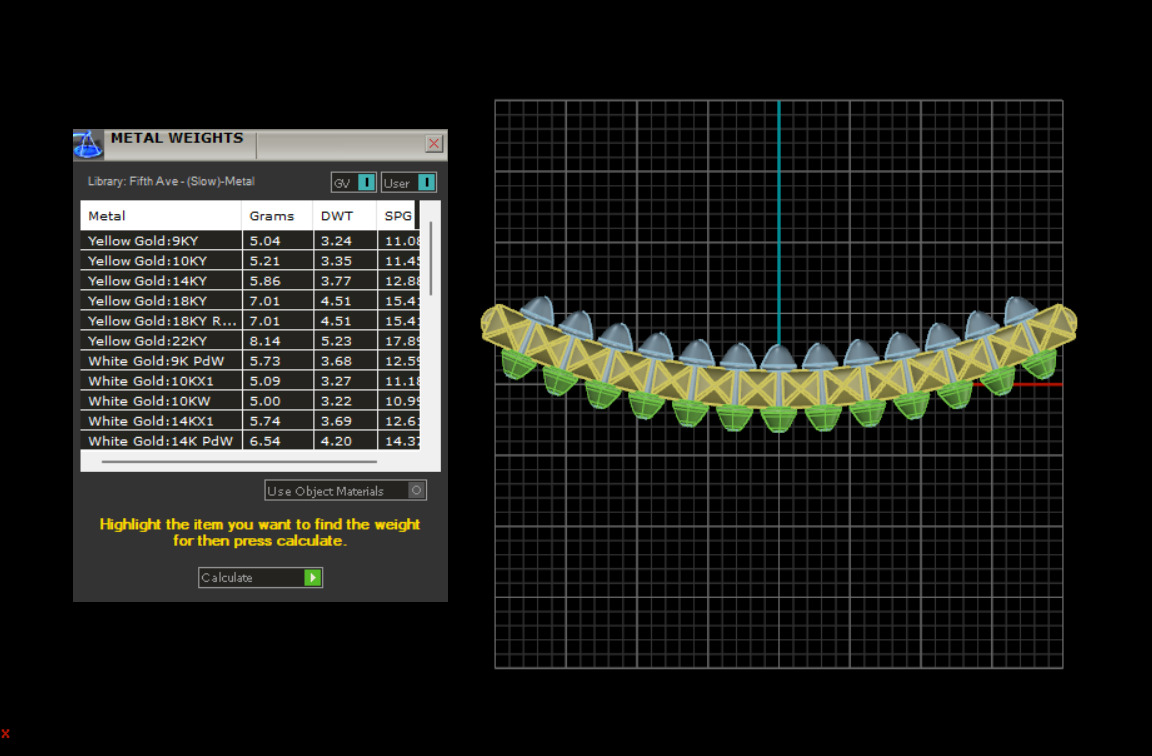Select the Yellow Gold:10KY row
This screenshot has height=756, width=1152.
(250, 261)
